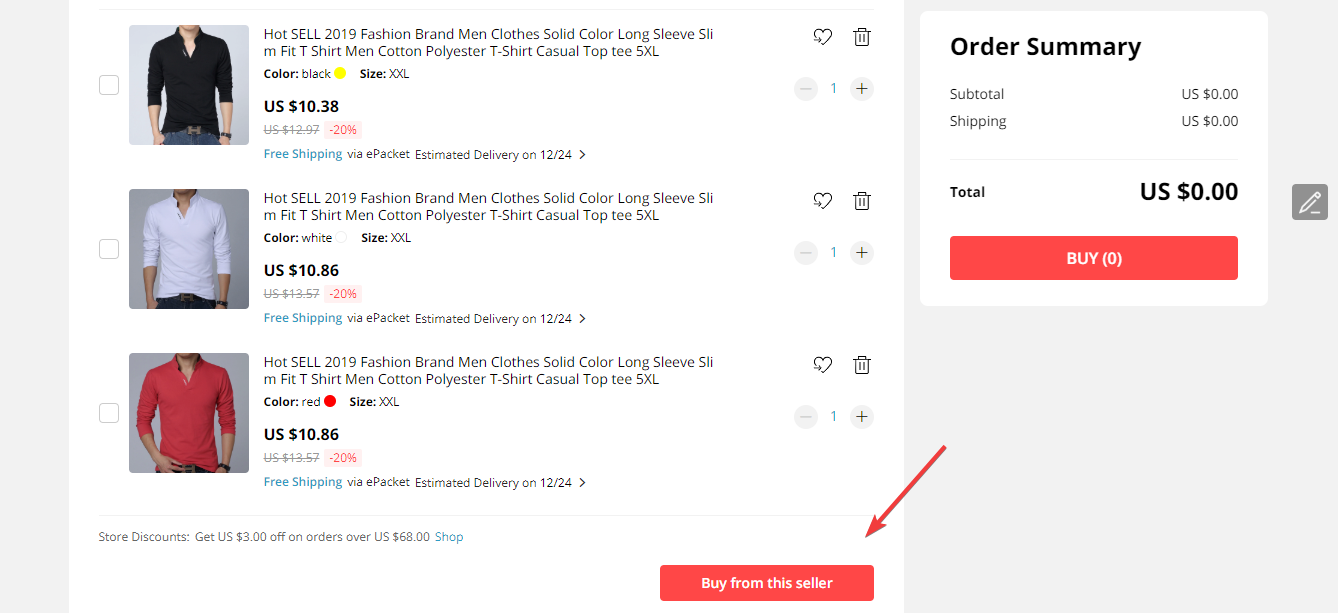Open shipping chevron for the red shirt
This screenshot has width=1338, height=613.
583,483
